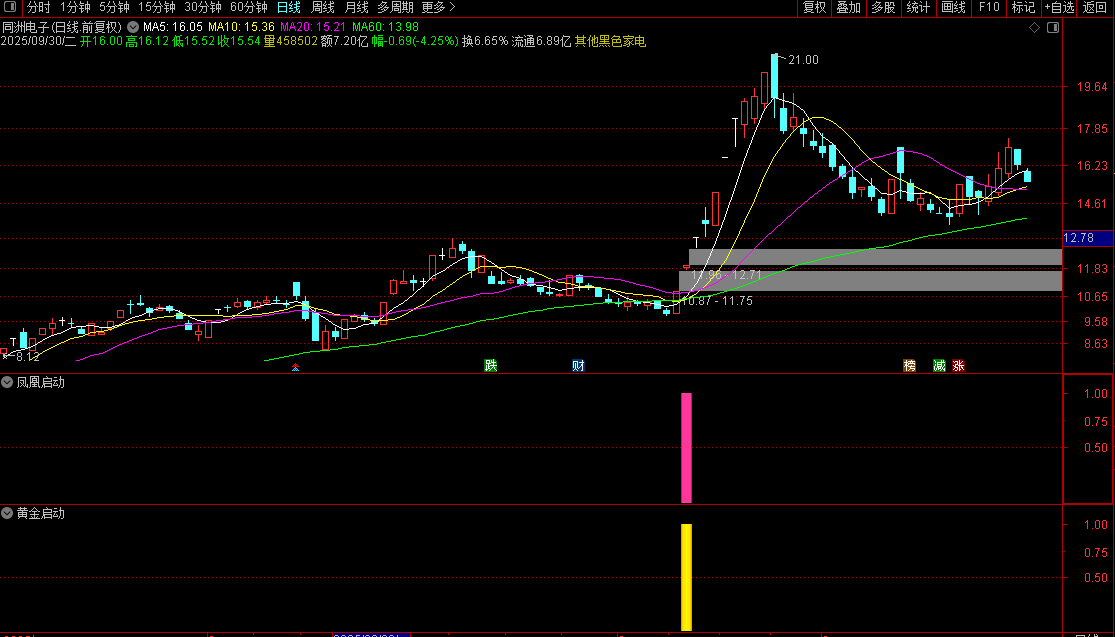Click the MA5: 16.05 value
The image size is (1115, 637).
(x=173, y=27)
